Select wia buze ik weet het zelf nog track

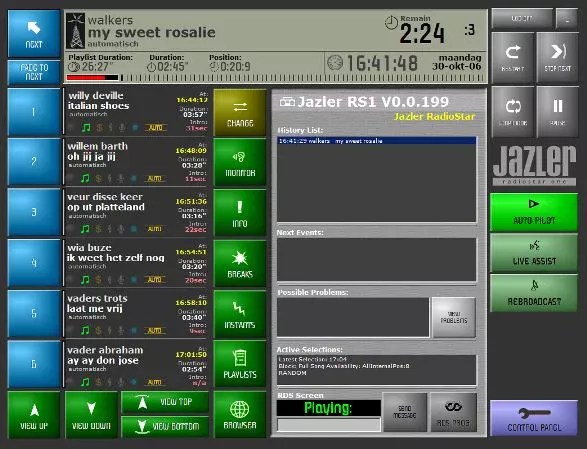coord(137,264)
